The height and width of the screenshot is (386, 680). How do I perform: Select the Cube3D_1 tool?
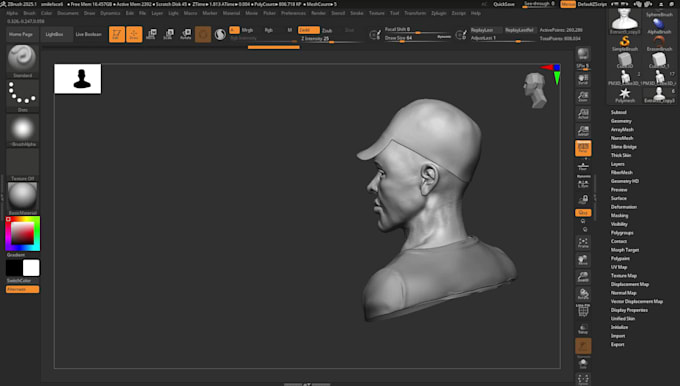click(659, 60)
